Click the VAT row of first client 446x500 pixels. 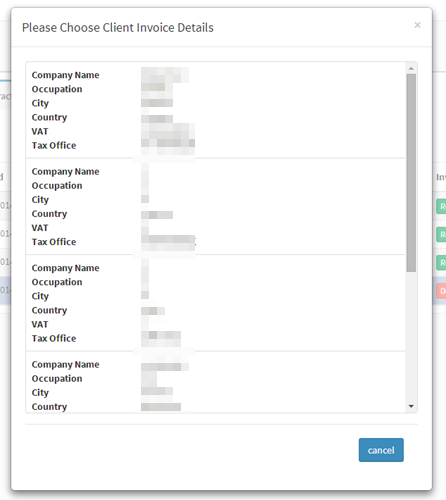(x=215, y=131)
